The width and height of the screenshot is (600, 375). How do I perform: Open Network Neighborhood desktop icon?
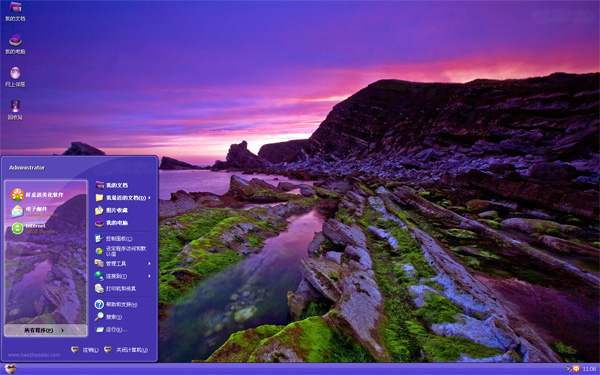point(15,77)
